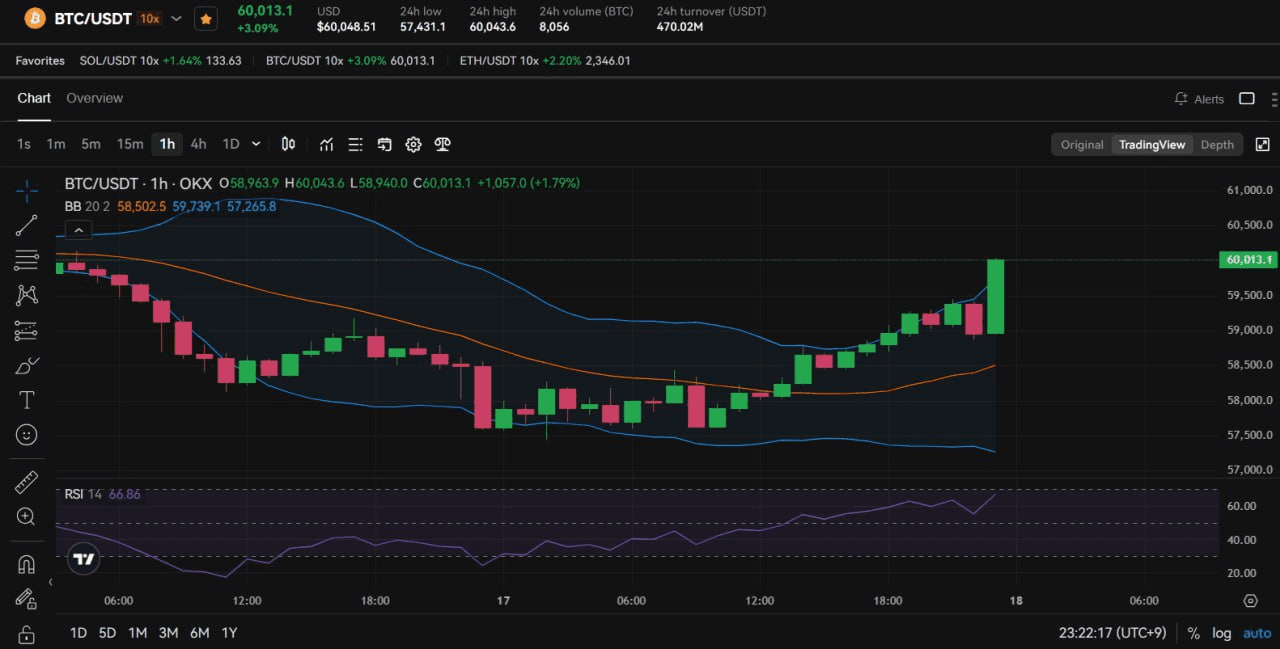1280x649 pixels.
Task: Set the chart range to 3M
Action: click(x=168, y=633)
